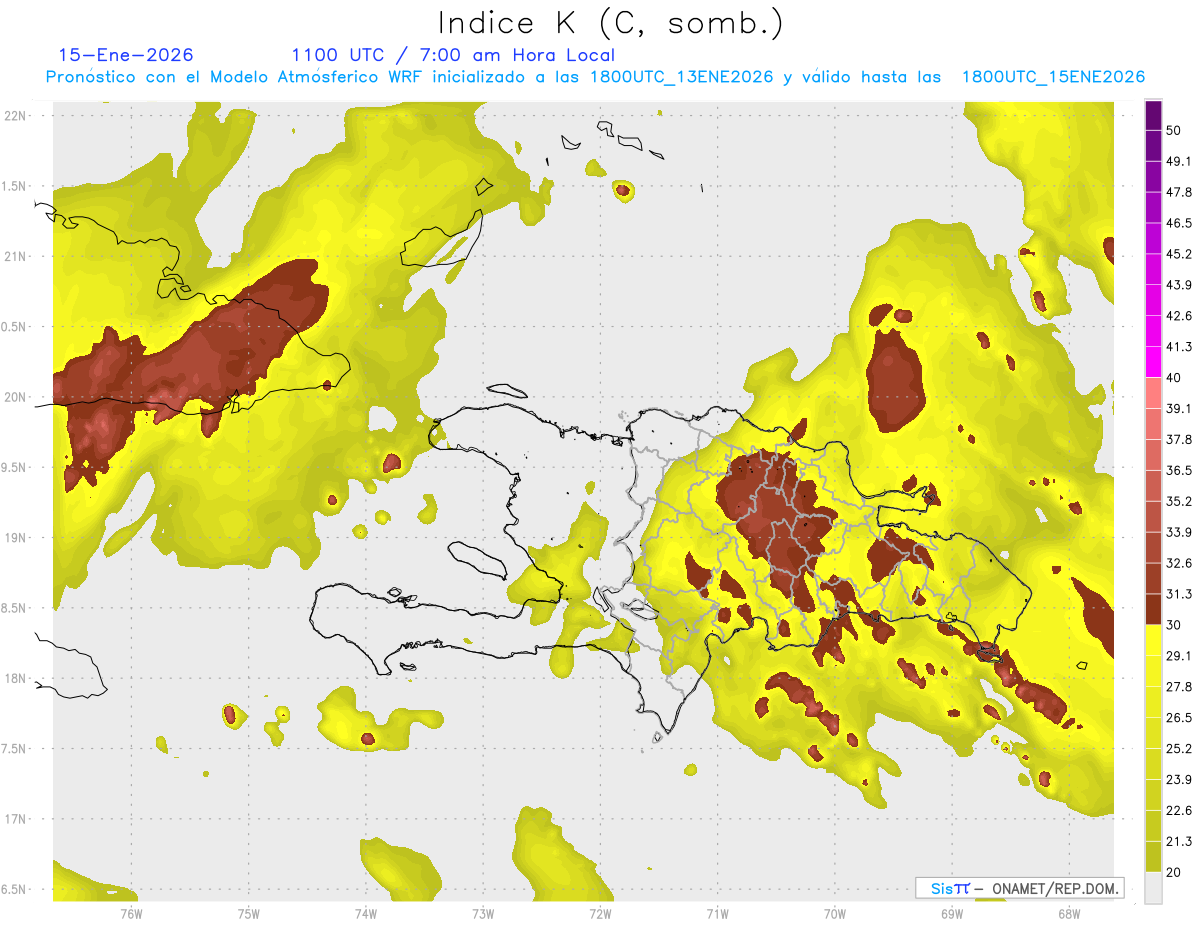Click color scale value '45.2'
Viewport: 1200px width, 927px height.
tap(1179, 254)
